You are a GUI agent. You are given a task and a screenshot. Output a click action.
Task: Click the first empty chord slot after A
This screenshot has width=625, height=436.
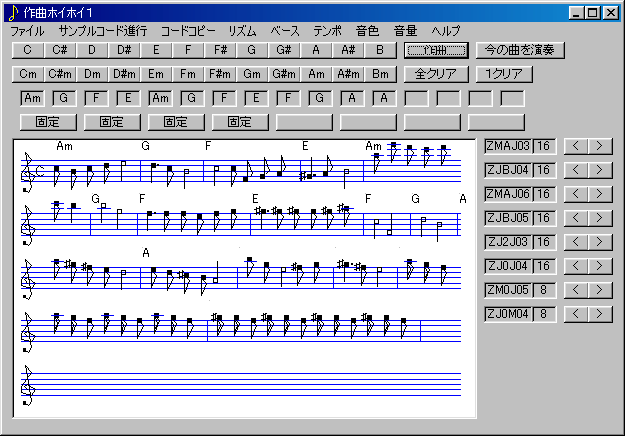tap(417, 98)
